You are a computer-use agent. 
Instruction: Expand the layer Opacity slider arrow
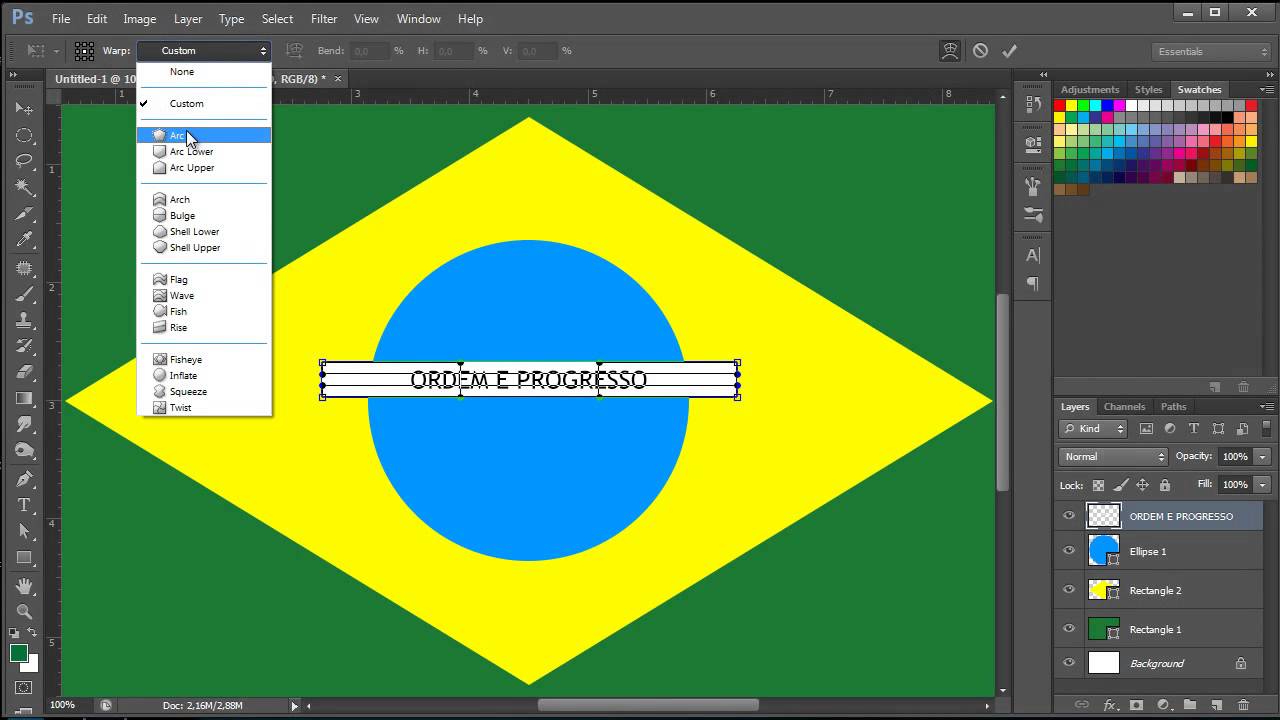pyautogui.click(x=1263, y=457)
